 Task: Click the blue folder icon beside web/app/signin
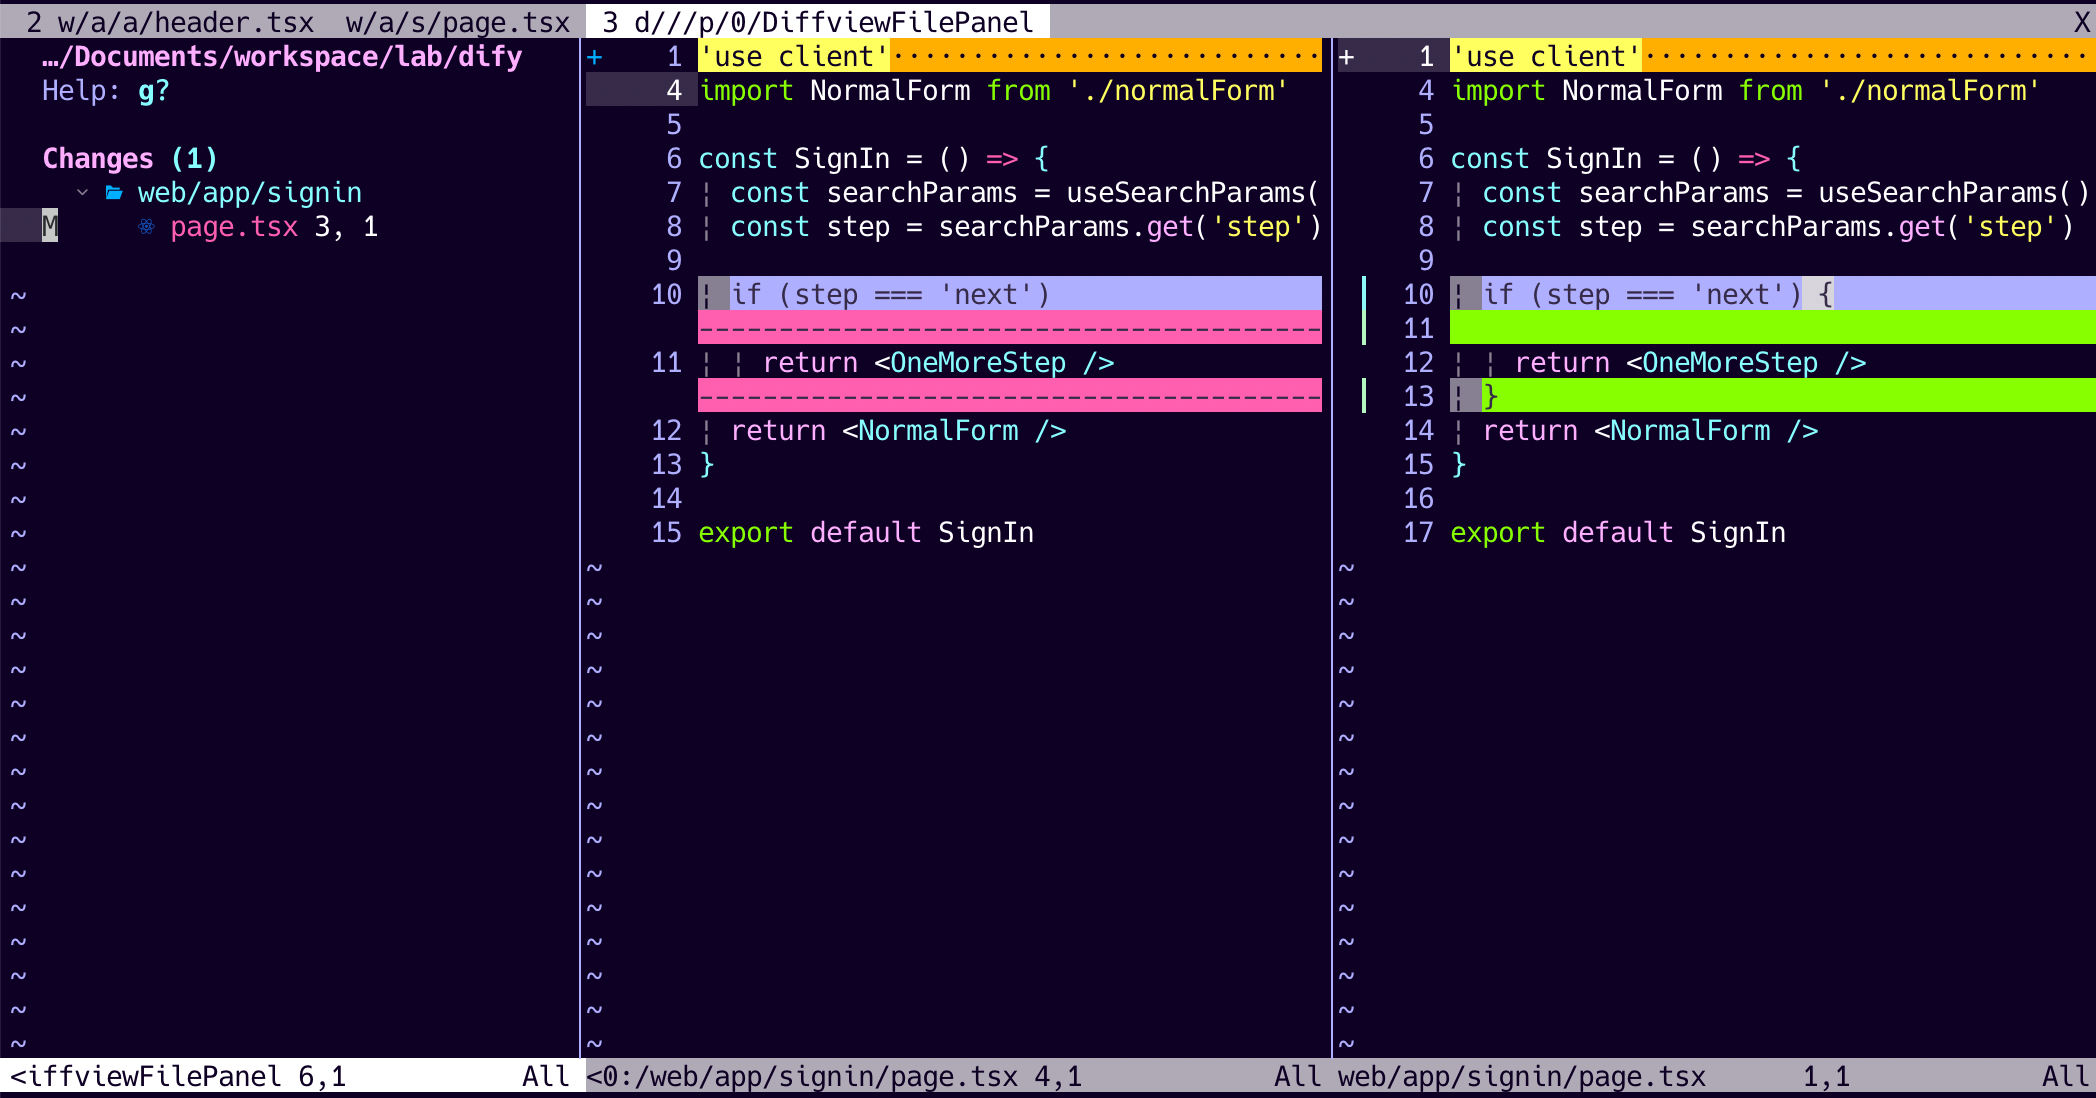pos(114,192)
